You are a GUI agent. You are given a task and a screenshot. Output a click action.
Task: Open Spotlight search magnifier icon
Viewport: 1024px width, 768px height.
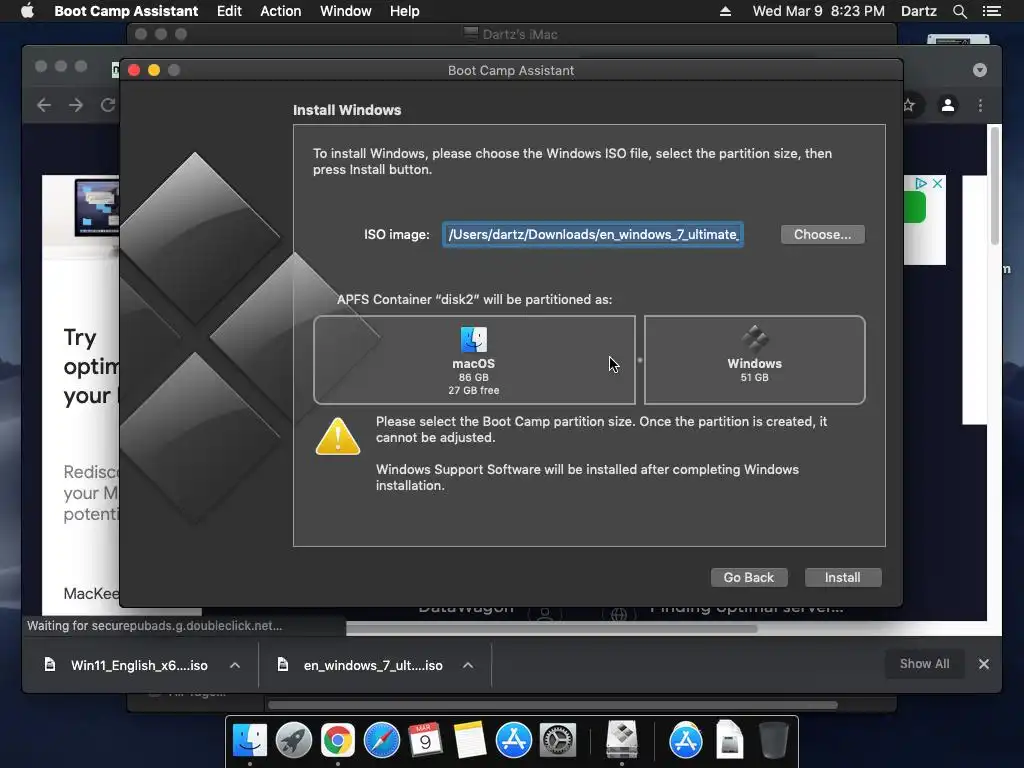(959, 11)
